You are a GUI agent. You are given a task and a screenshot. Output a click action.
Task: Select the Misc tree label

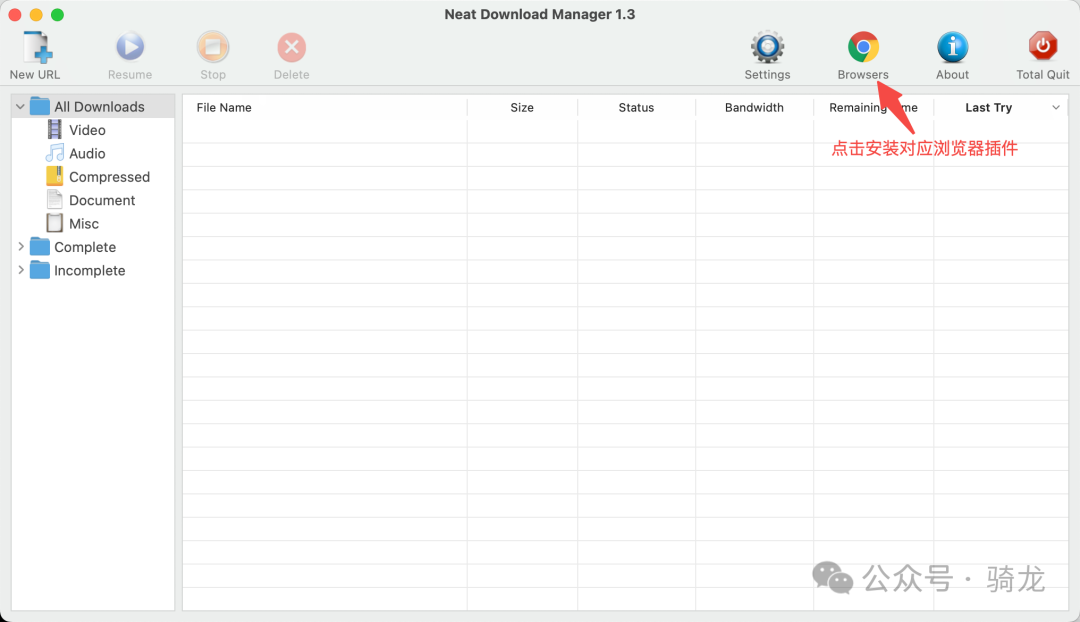point(84,224)
